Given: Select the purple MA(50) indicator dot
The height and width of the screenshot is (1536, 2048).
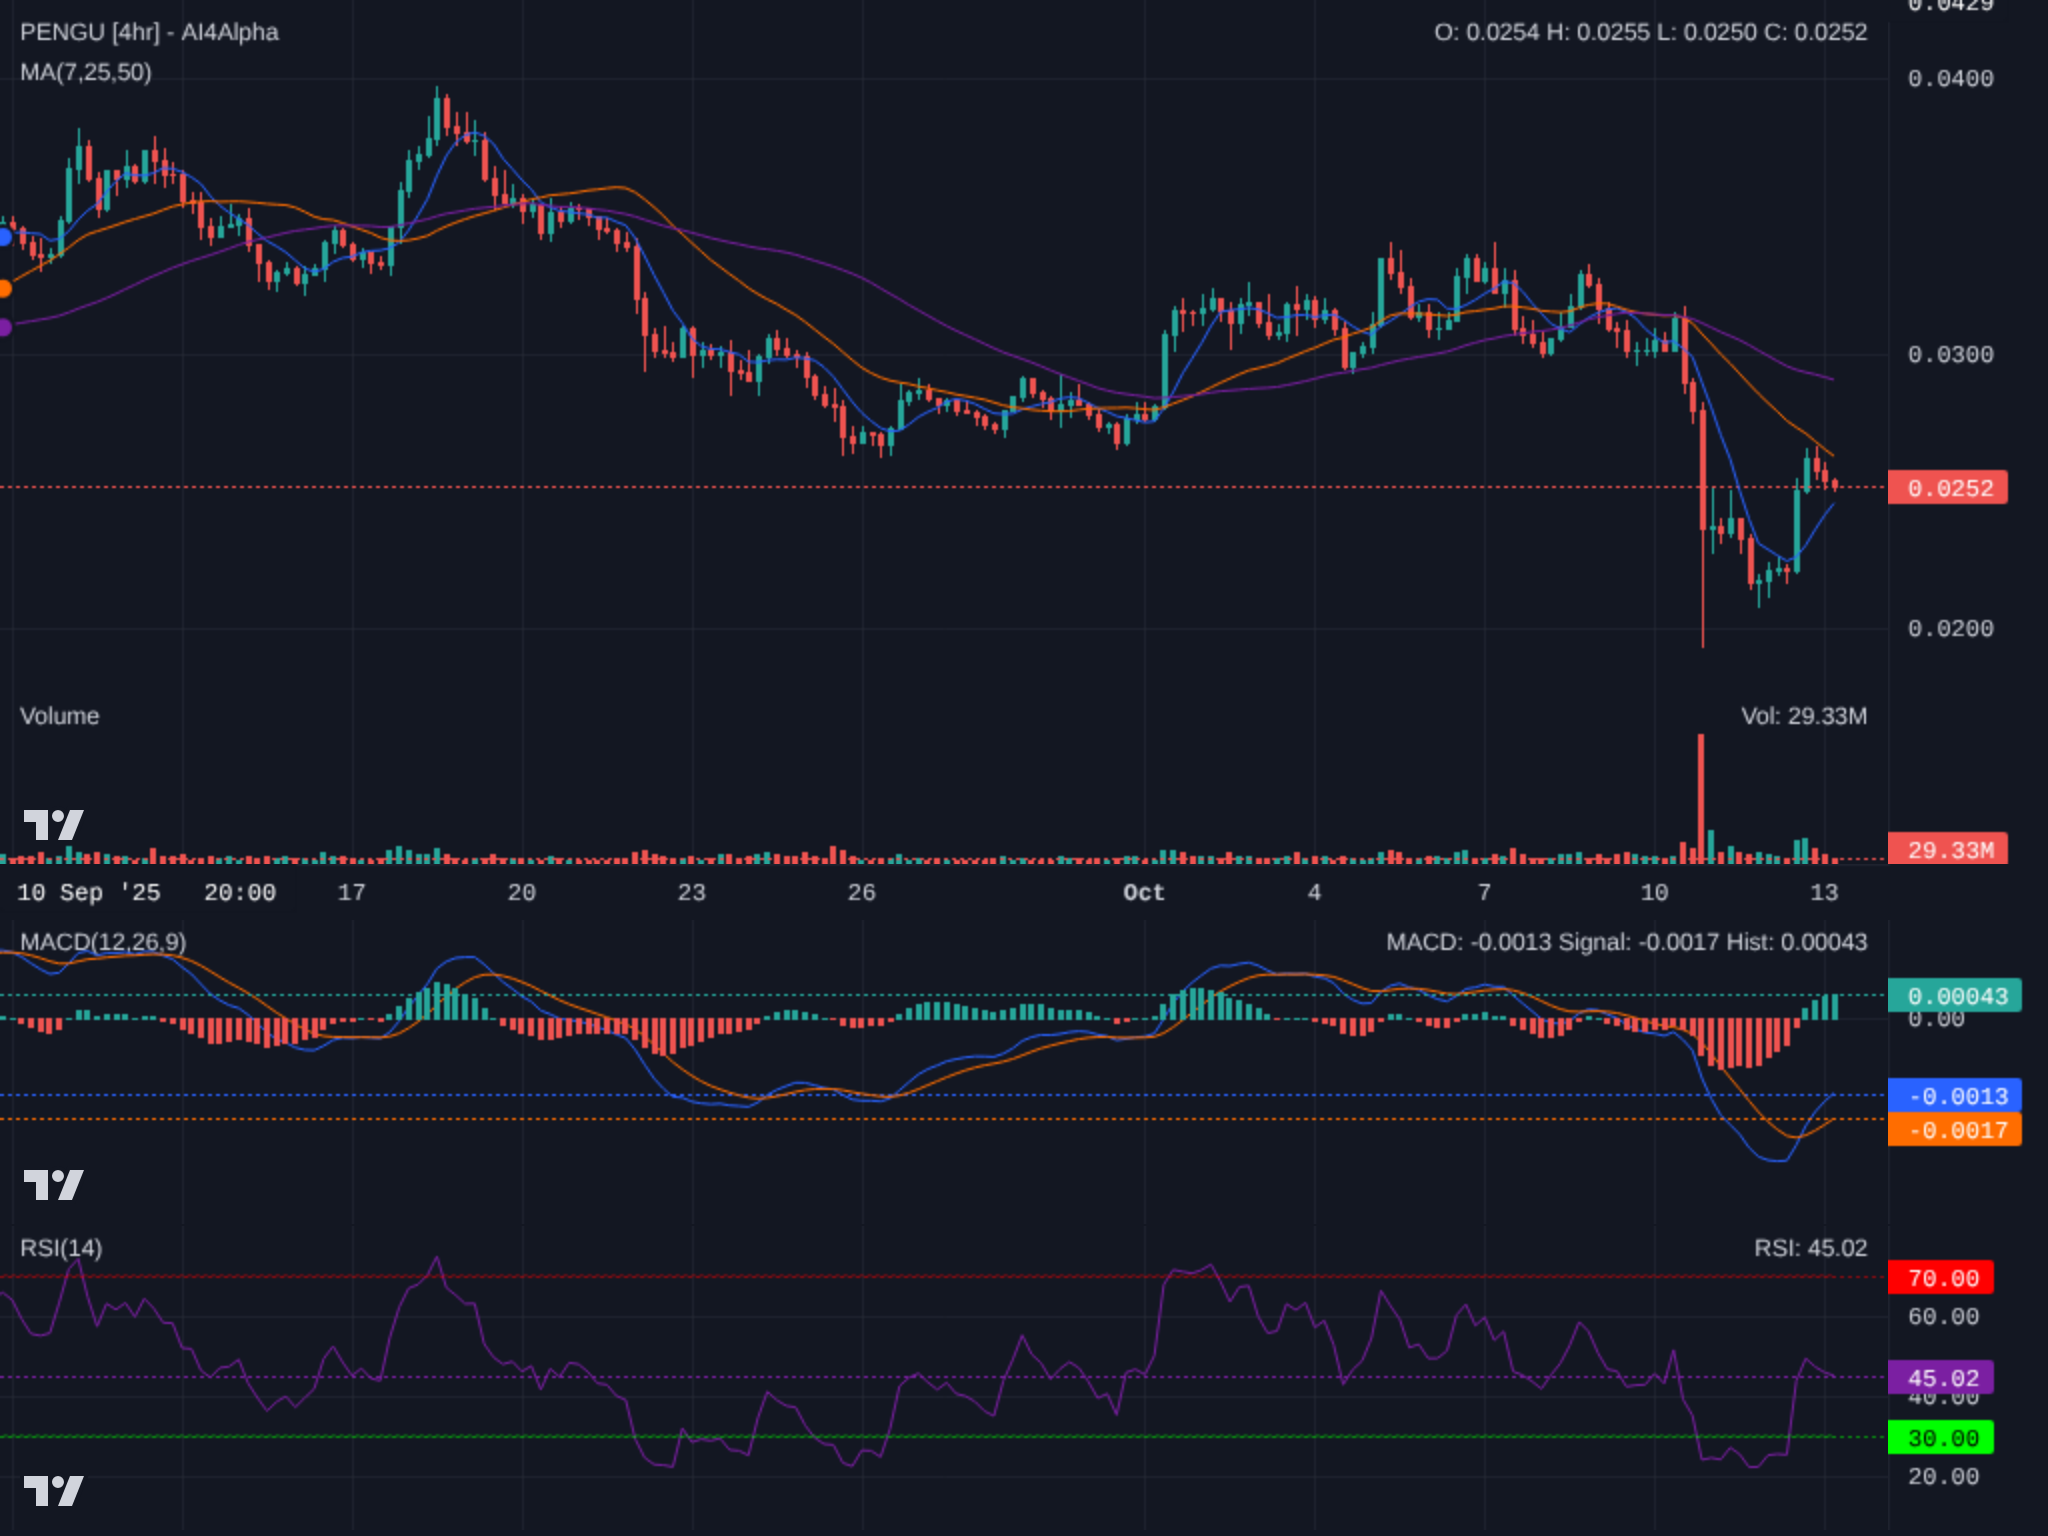Looking at the screenshot, I should [x=4, y=325].
